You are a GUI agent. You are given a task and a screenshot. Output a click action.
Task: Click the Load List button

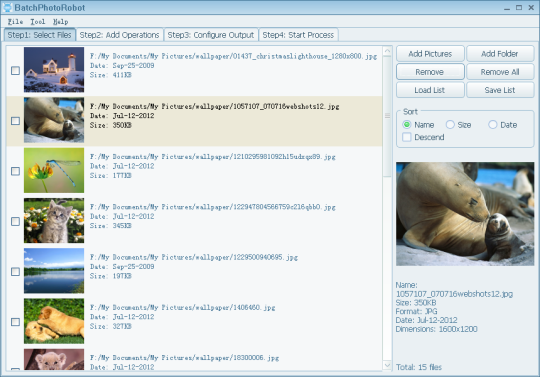click(x=430, y=90)
